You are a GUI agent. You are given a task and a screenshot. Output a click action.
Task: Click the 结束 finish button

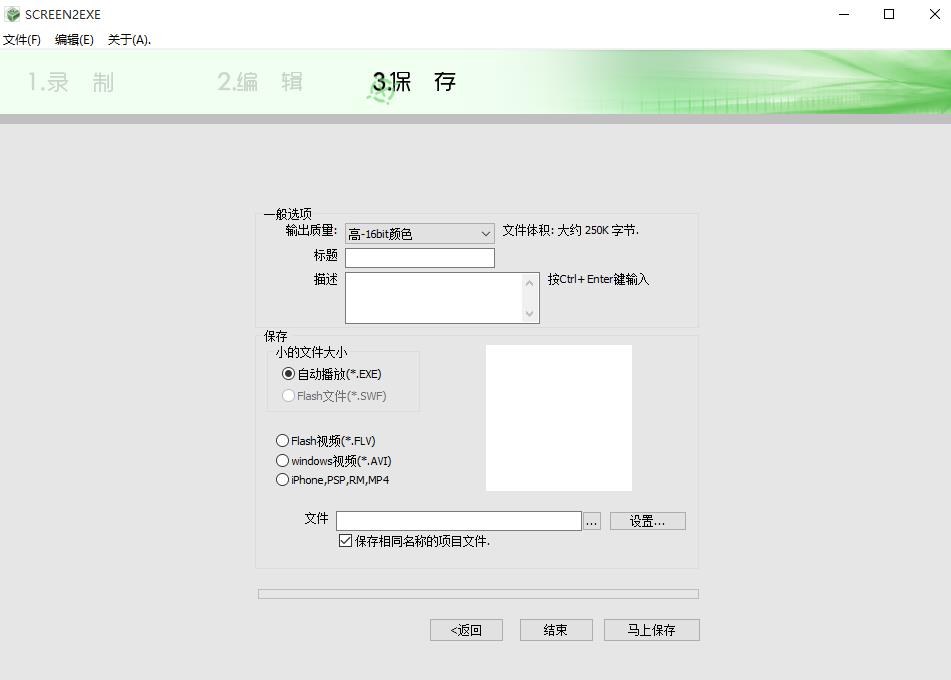(x=556, y=630)
